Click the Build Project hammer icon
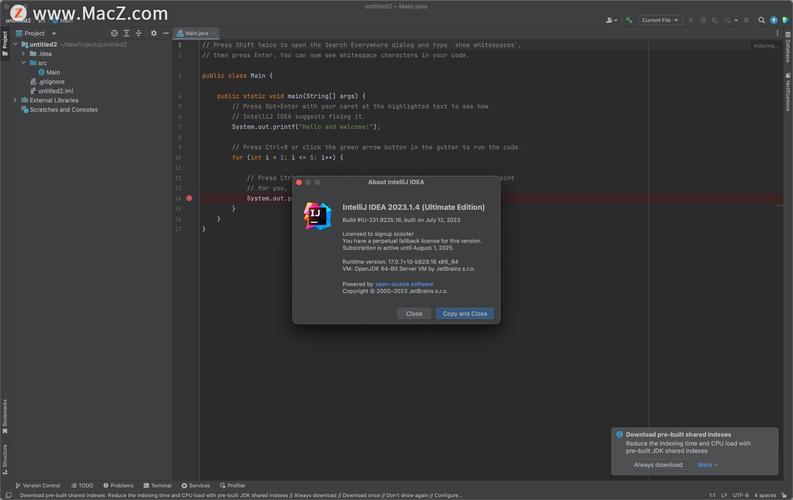793x500 pixels. pyautogui.click(x=629, y=20)
